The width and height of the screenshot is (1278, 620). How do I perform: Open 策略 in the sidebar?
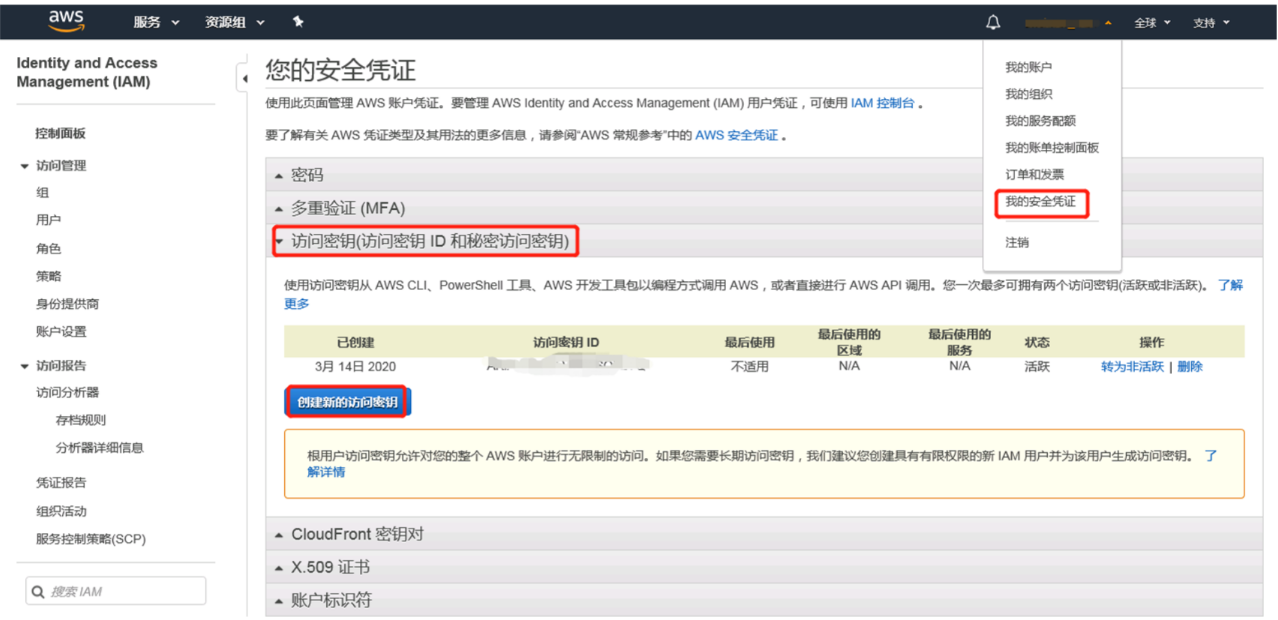(48, 276)
